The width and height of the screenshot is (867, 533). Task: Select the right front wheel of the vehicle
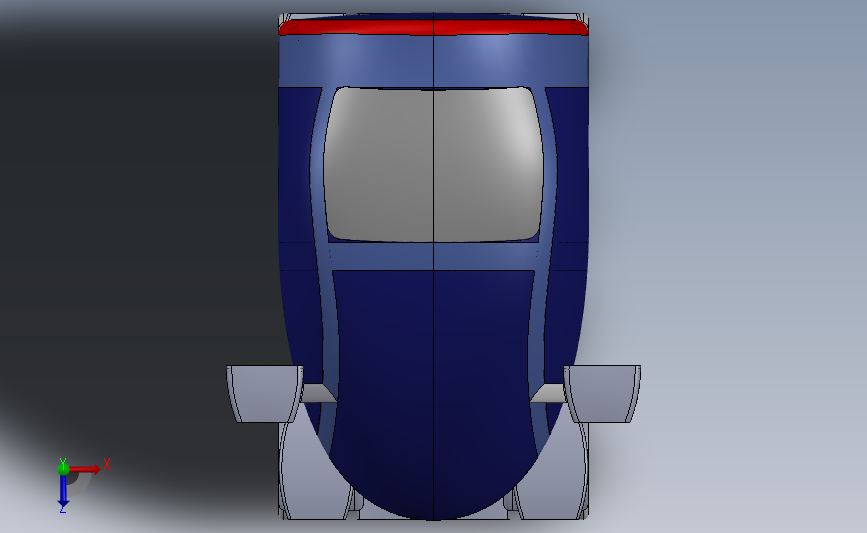coord(551,473)
